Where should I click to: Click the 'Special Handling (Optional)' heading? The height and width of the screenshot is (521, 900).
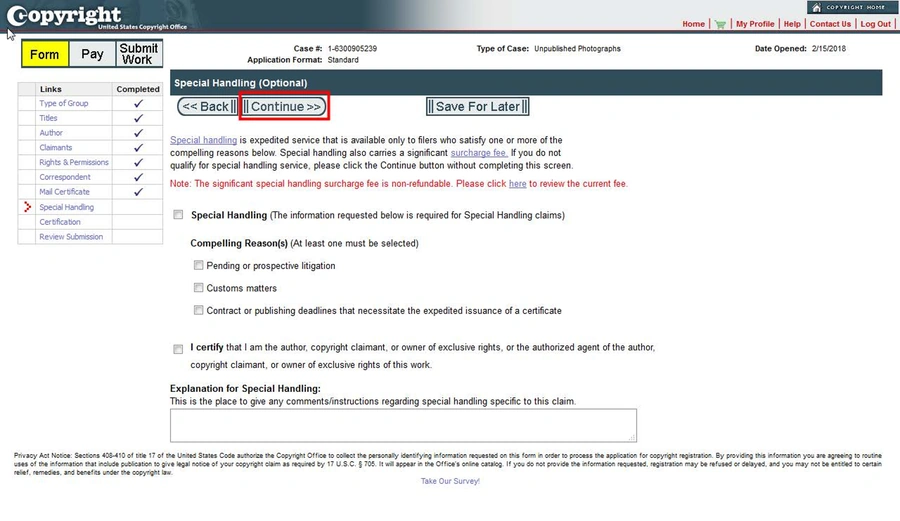(x=240, y=83)
